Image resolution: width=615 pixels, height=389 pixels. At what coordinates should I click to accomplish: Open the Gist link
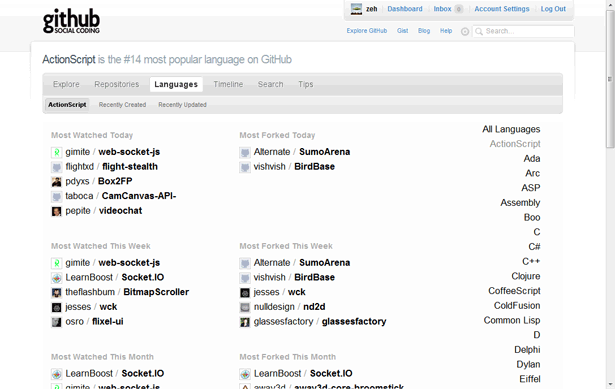pyautogui.click(x=402, y=31)
